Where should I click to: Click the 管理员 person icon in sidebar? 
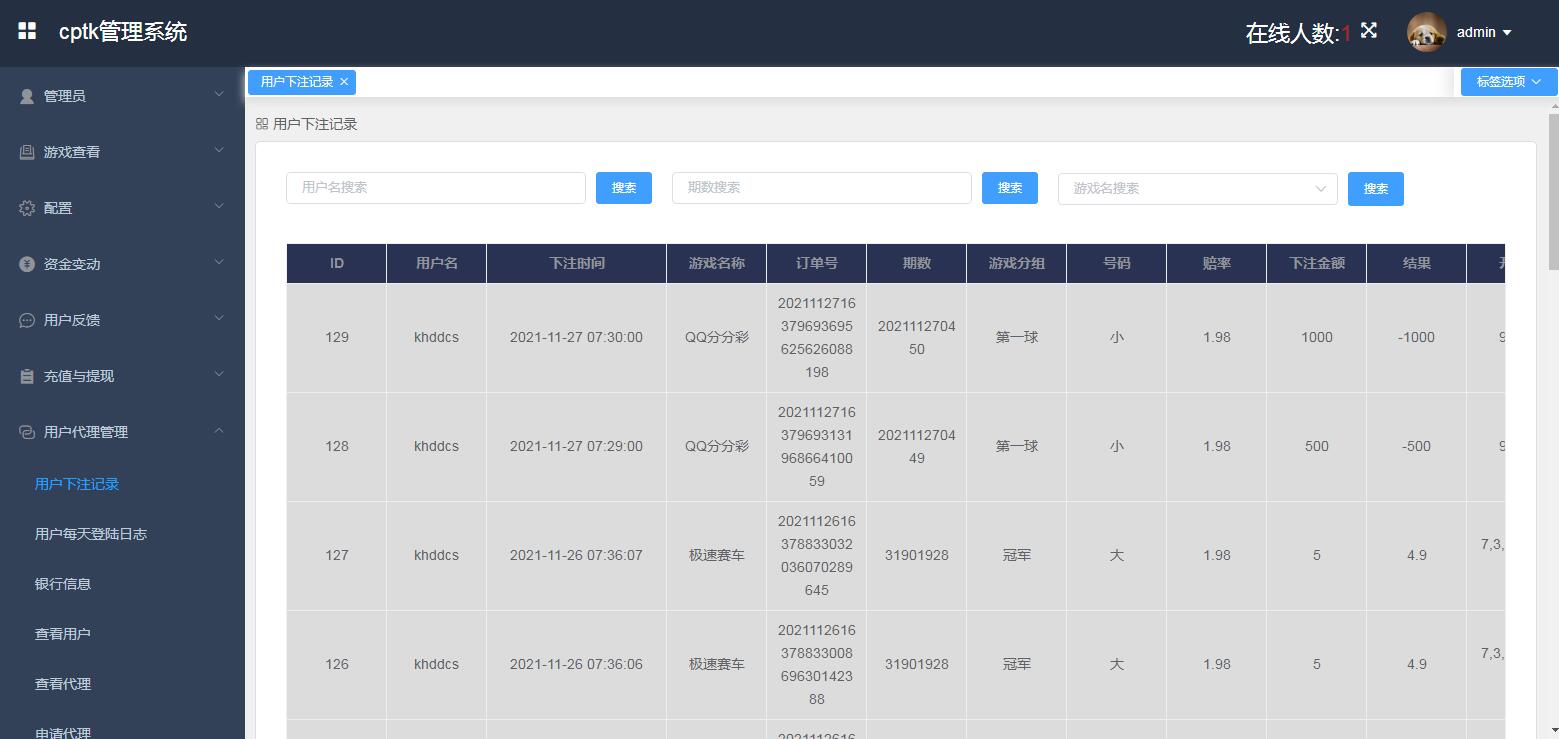pyautogui.click(x=27, y=96)
